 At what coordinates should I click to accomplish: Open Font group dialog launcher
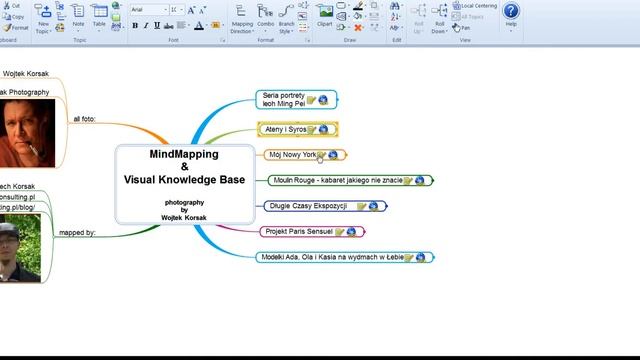tap(222, 40)
